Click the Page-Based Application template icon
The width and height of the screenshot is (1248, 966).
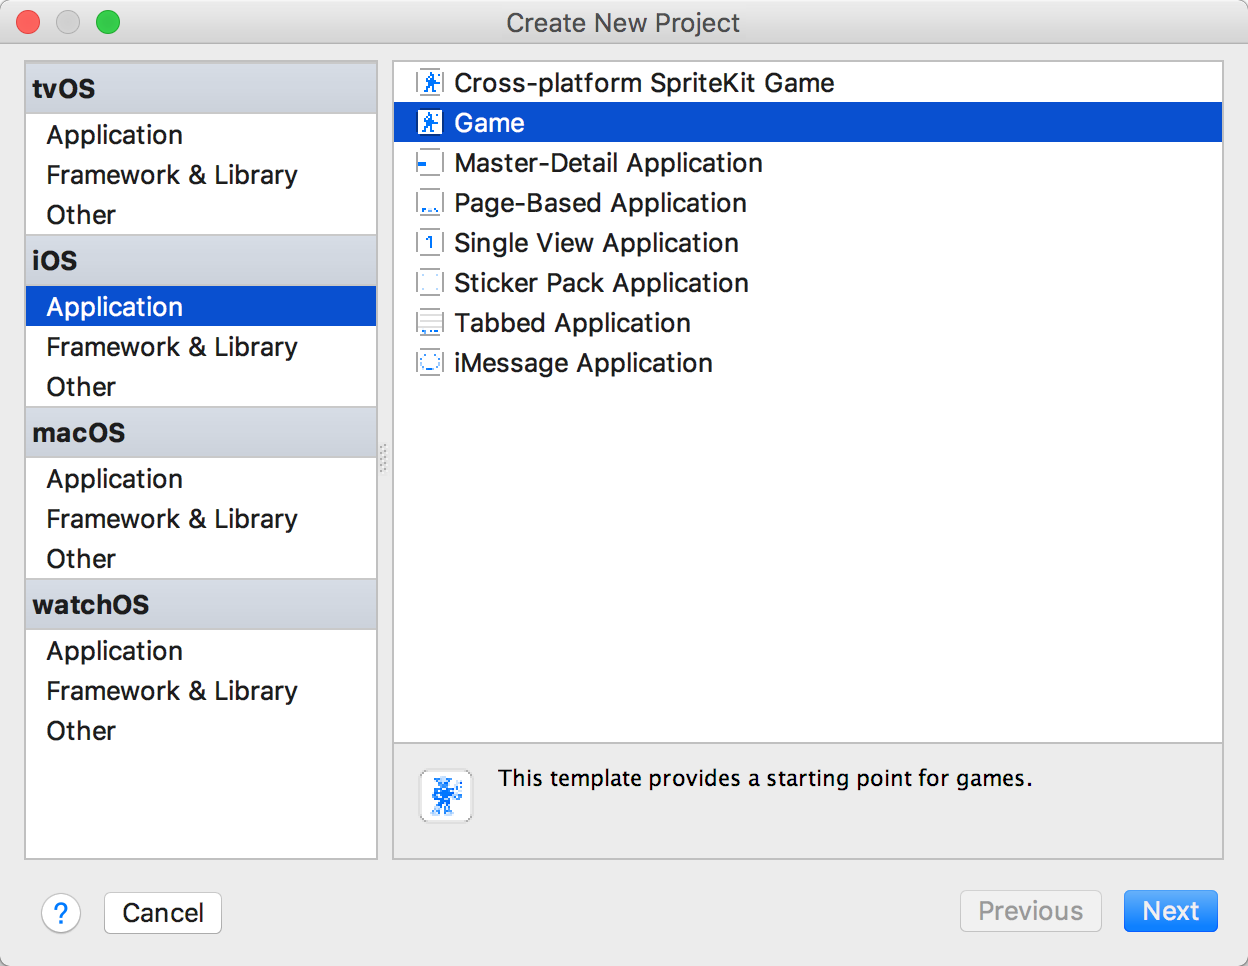coord(430,202)
